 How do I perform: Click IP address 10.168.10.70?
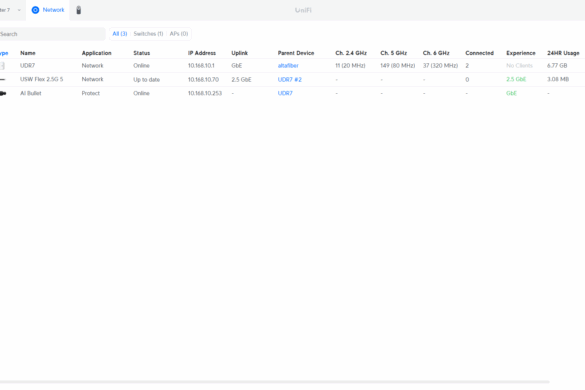(x=203, y=79)
